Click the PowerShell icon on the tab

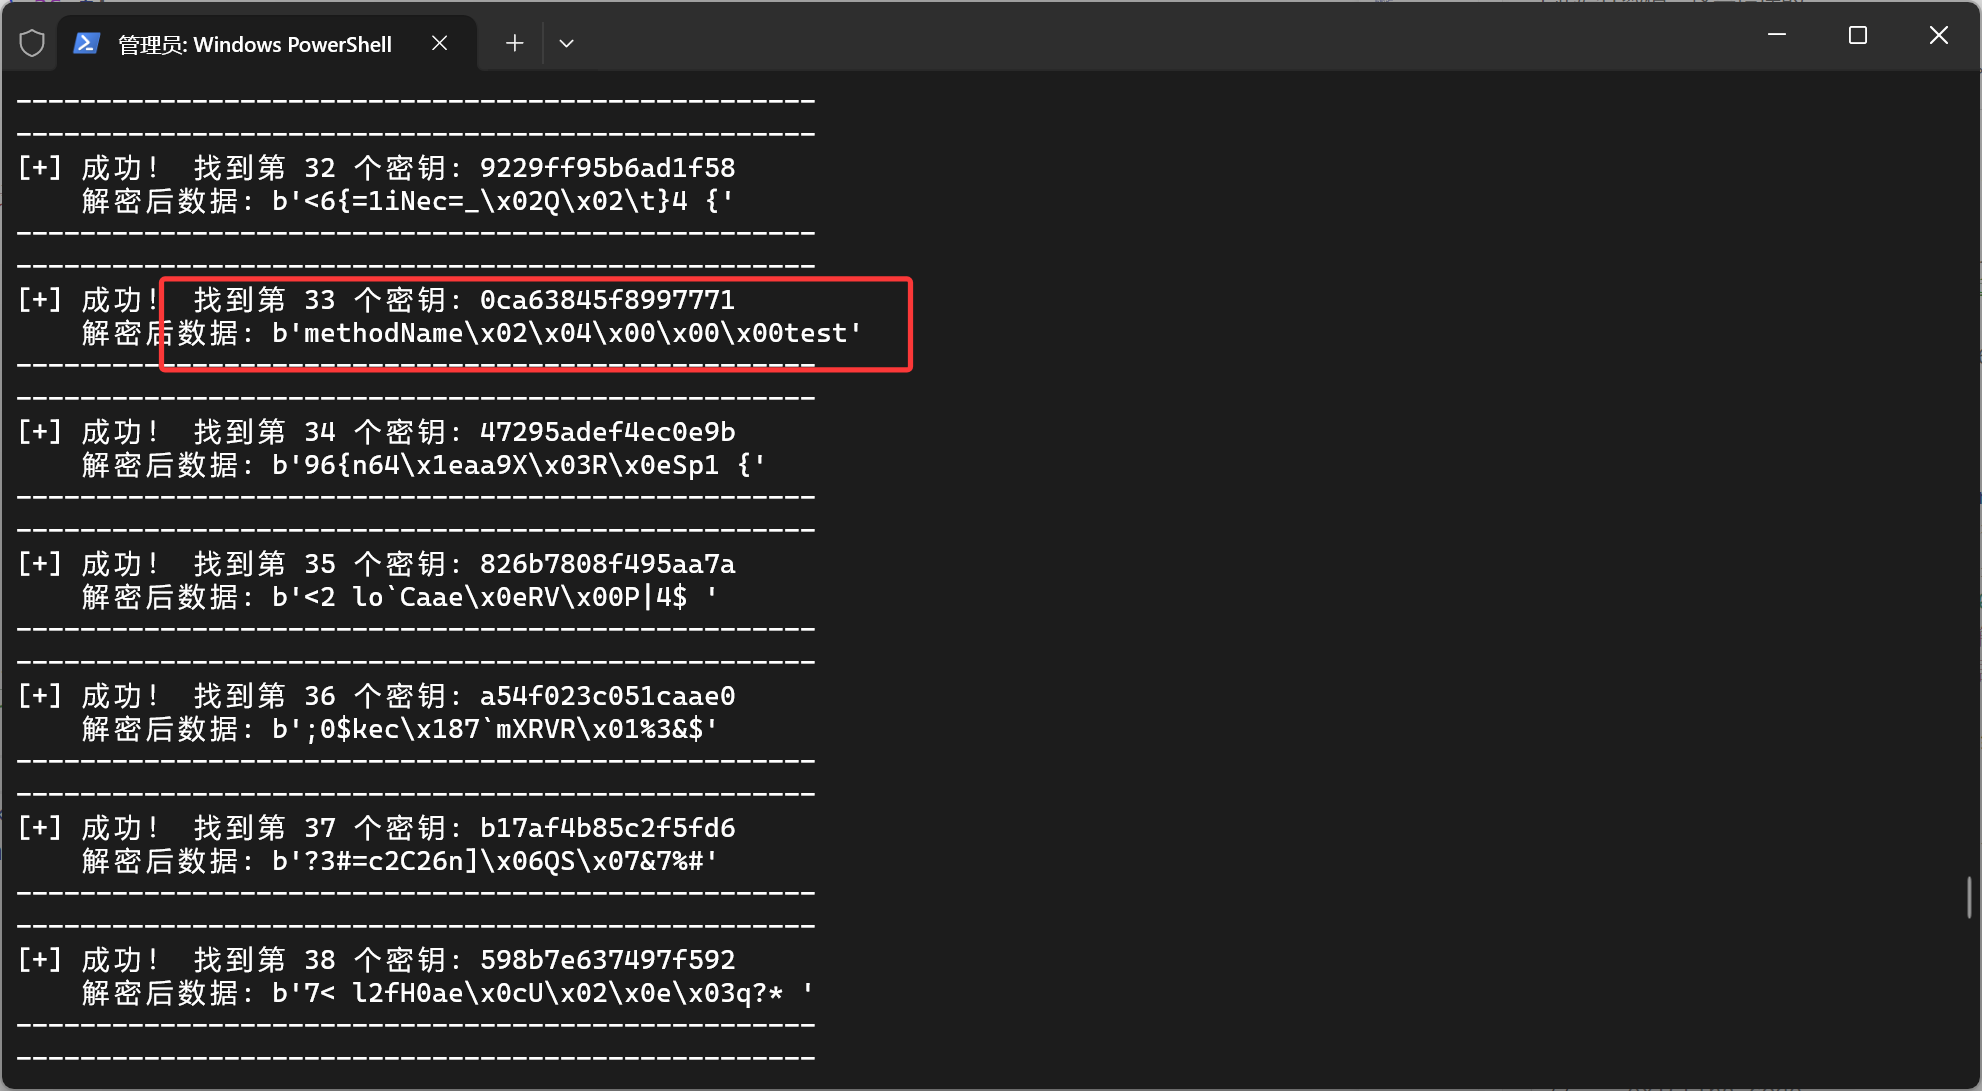coord(87,43)
